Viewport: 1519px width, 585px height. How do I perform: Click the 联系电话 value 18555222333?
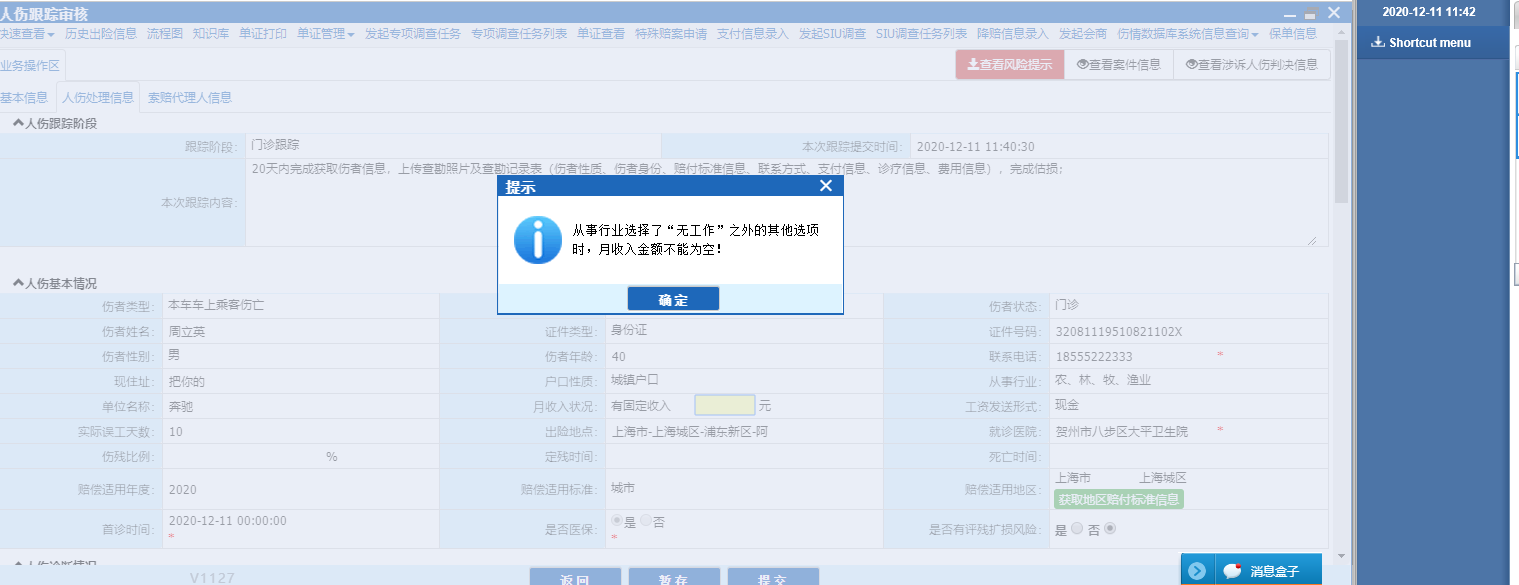click(1094, 356)
